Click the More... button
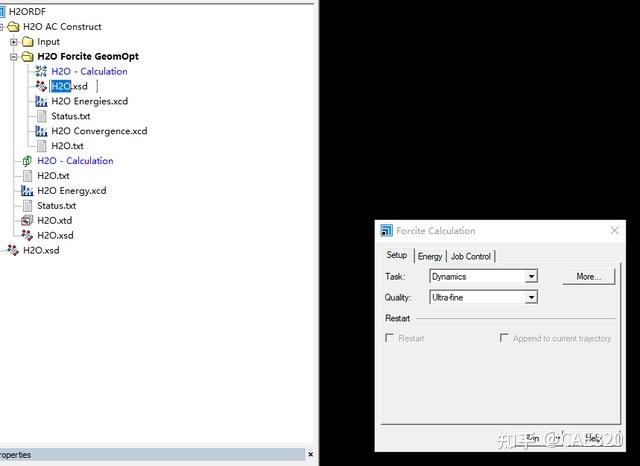The image size is (640, 466). [588, 277]
